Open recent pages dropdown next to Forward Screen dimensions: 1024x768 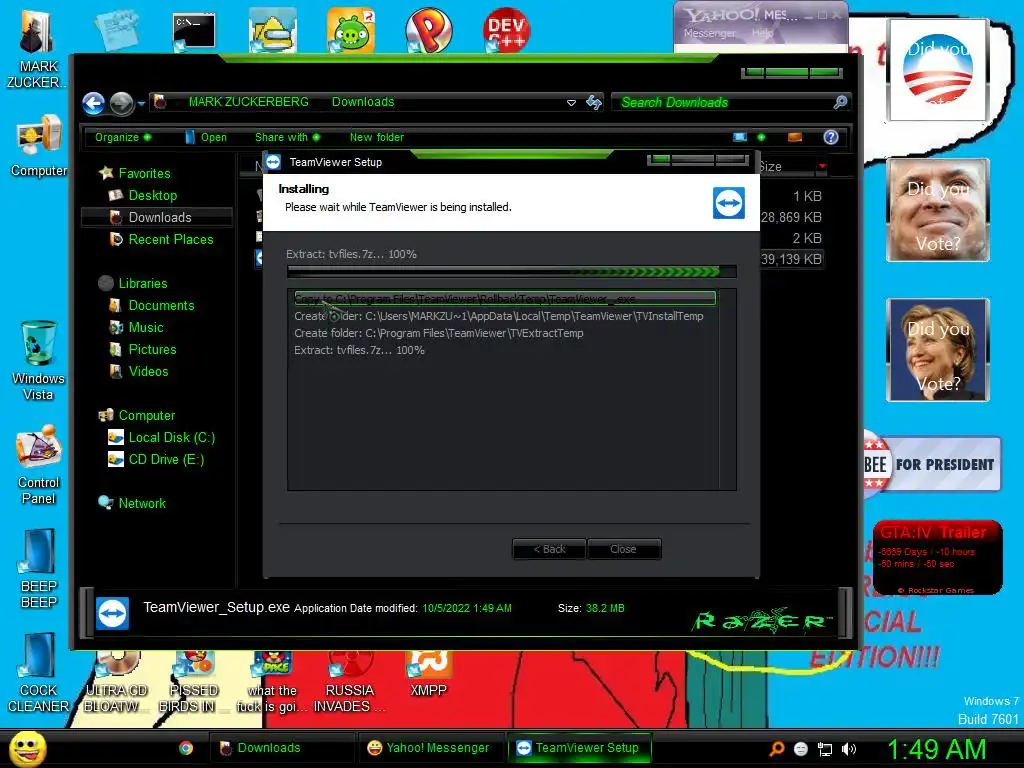(141, 103)
